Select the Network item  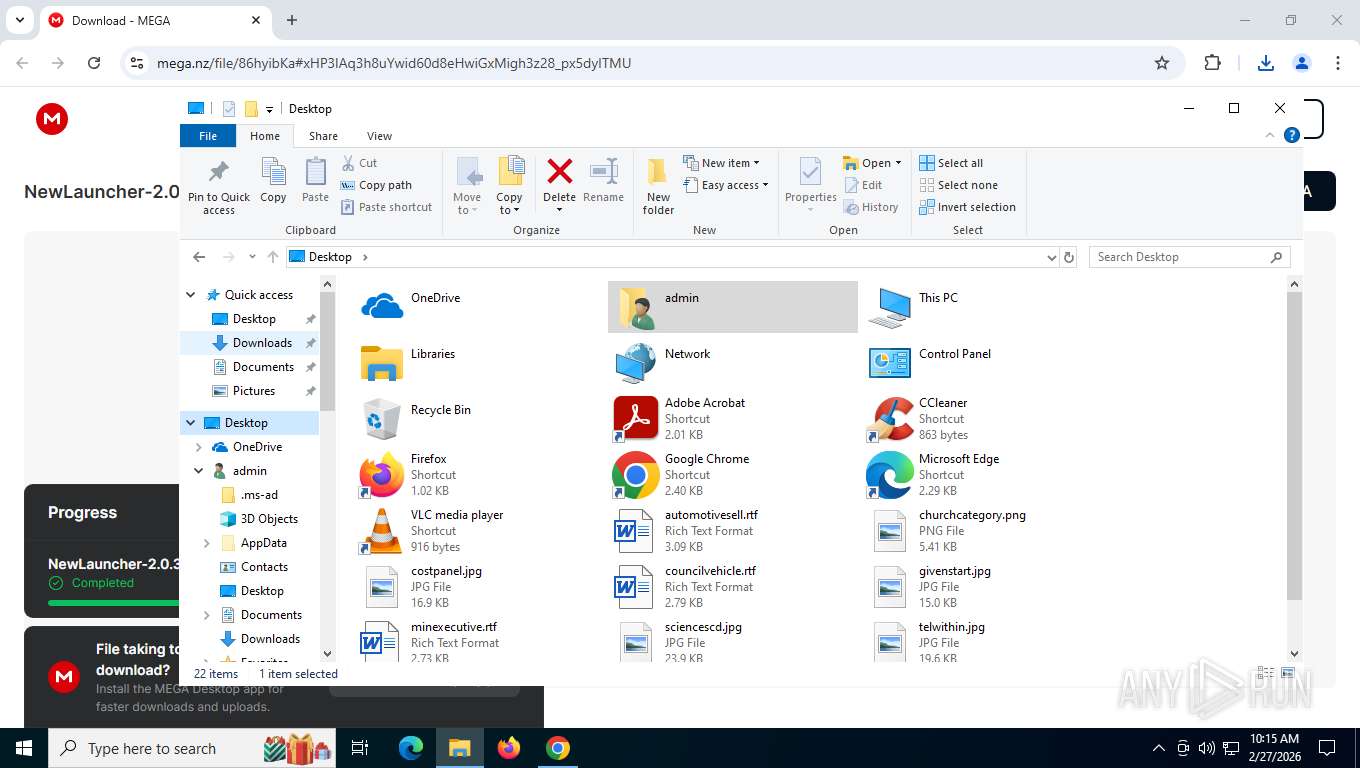pos(734,362)
